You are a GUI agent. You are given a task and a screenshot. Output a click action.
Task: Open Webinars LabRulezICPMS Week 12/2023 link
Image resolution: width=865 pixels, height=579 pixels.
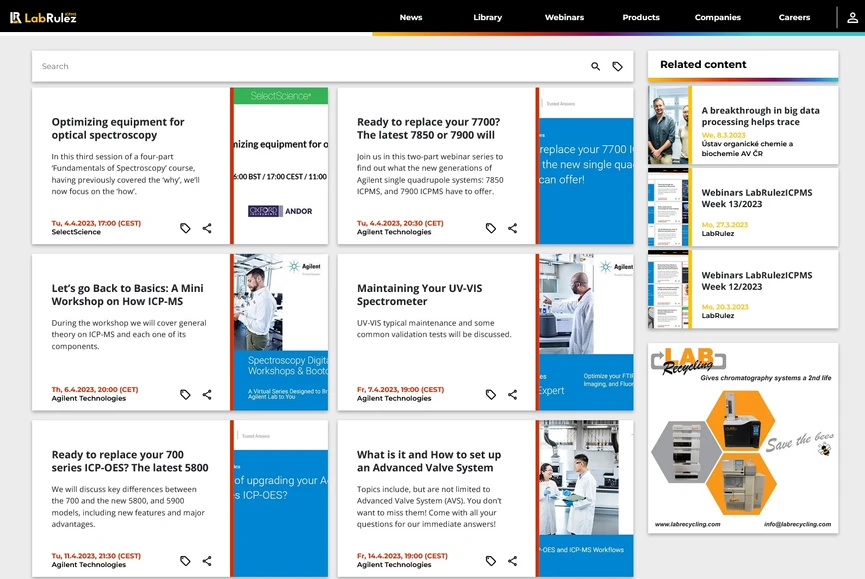pos(756,281)
